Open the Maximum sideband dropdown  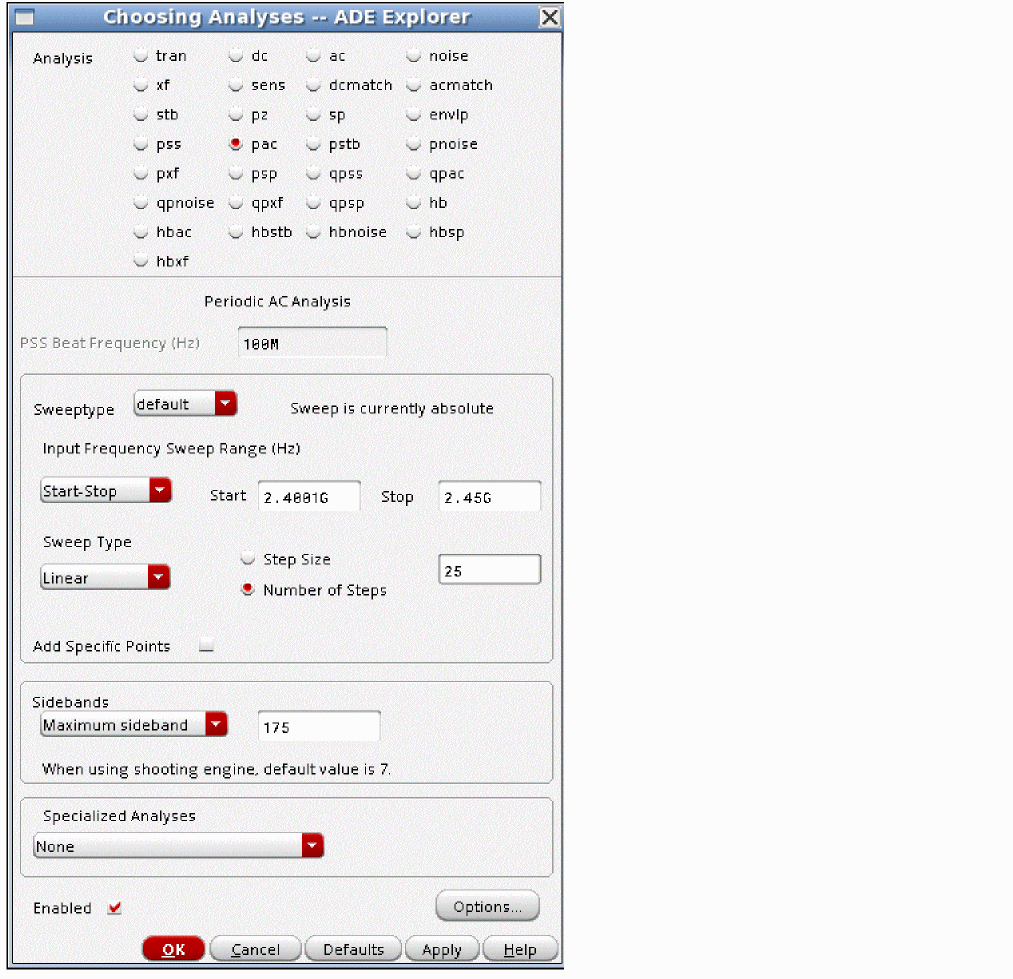click(x=134, y=725)
